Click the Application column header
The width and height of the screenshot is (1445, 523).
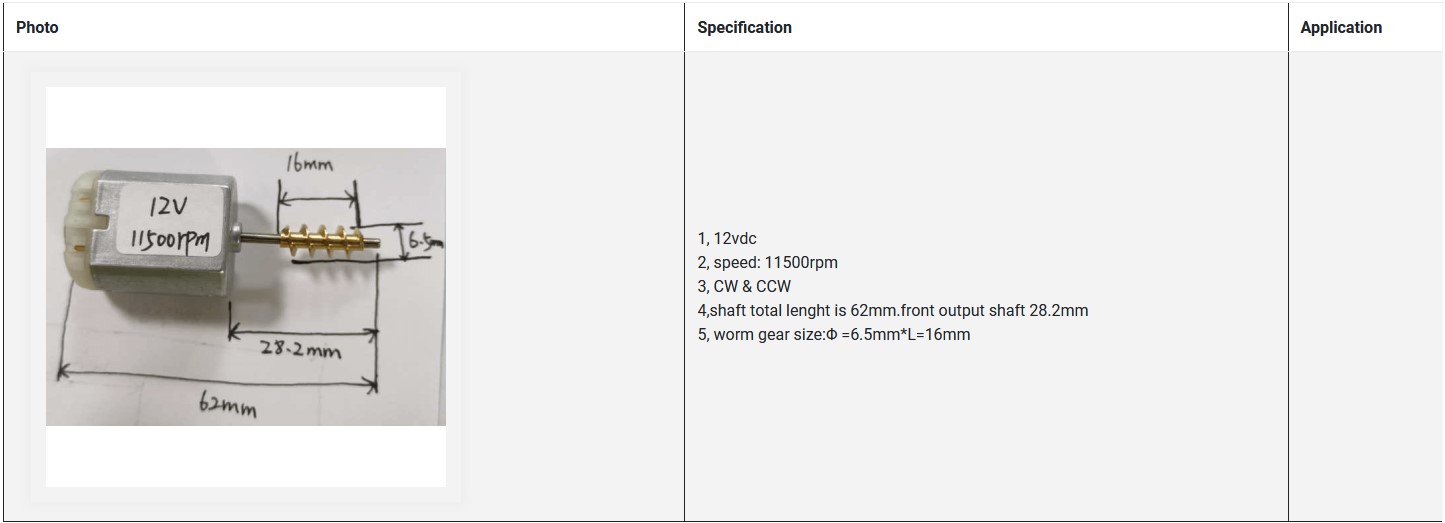pyautogui.click(x=1340, y=28)
